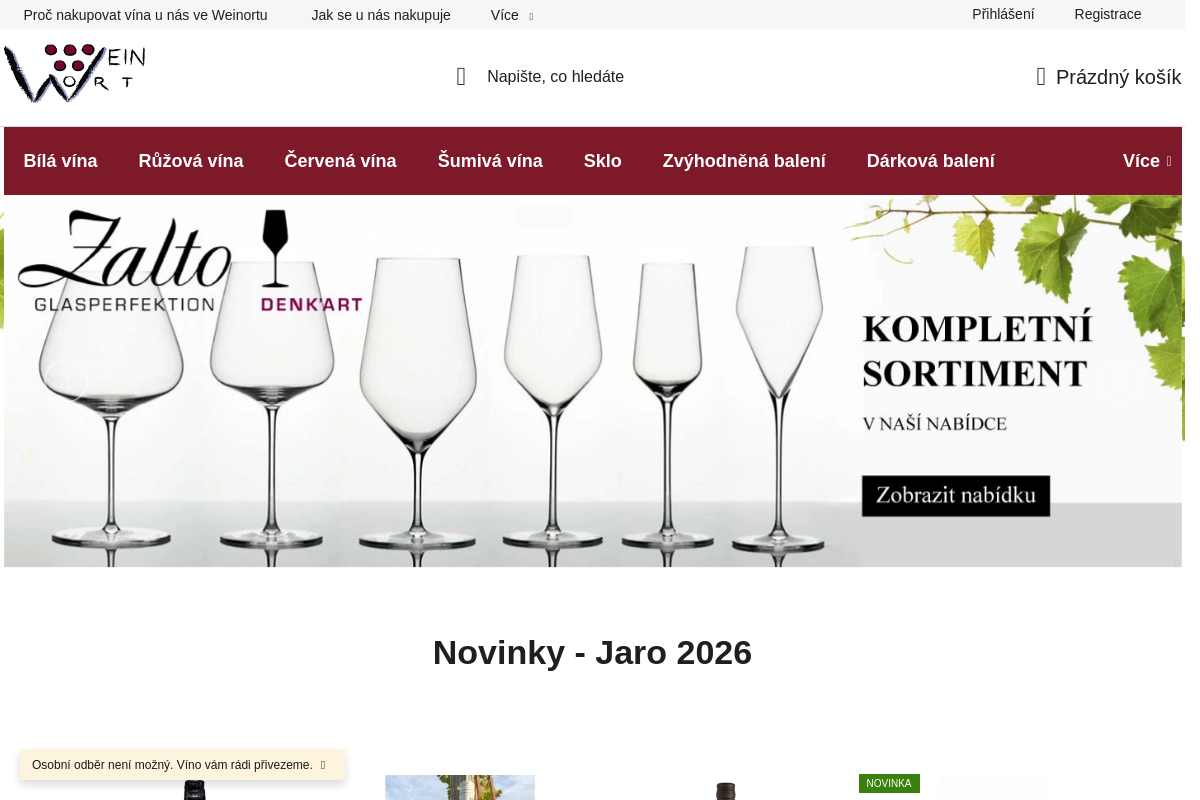The image size is (1200, 800).
Task: Open the Bílá vína category
Action: (60, 160)
